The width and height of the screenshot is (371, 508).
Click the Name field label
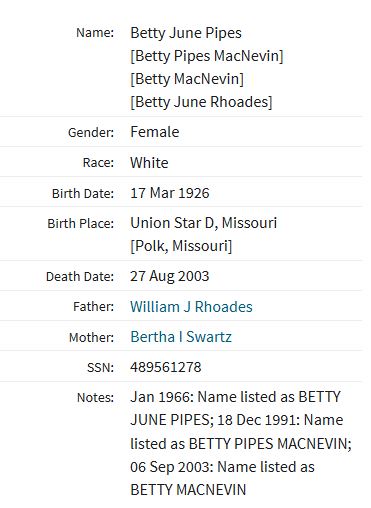coord(95,33)
